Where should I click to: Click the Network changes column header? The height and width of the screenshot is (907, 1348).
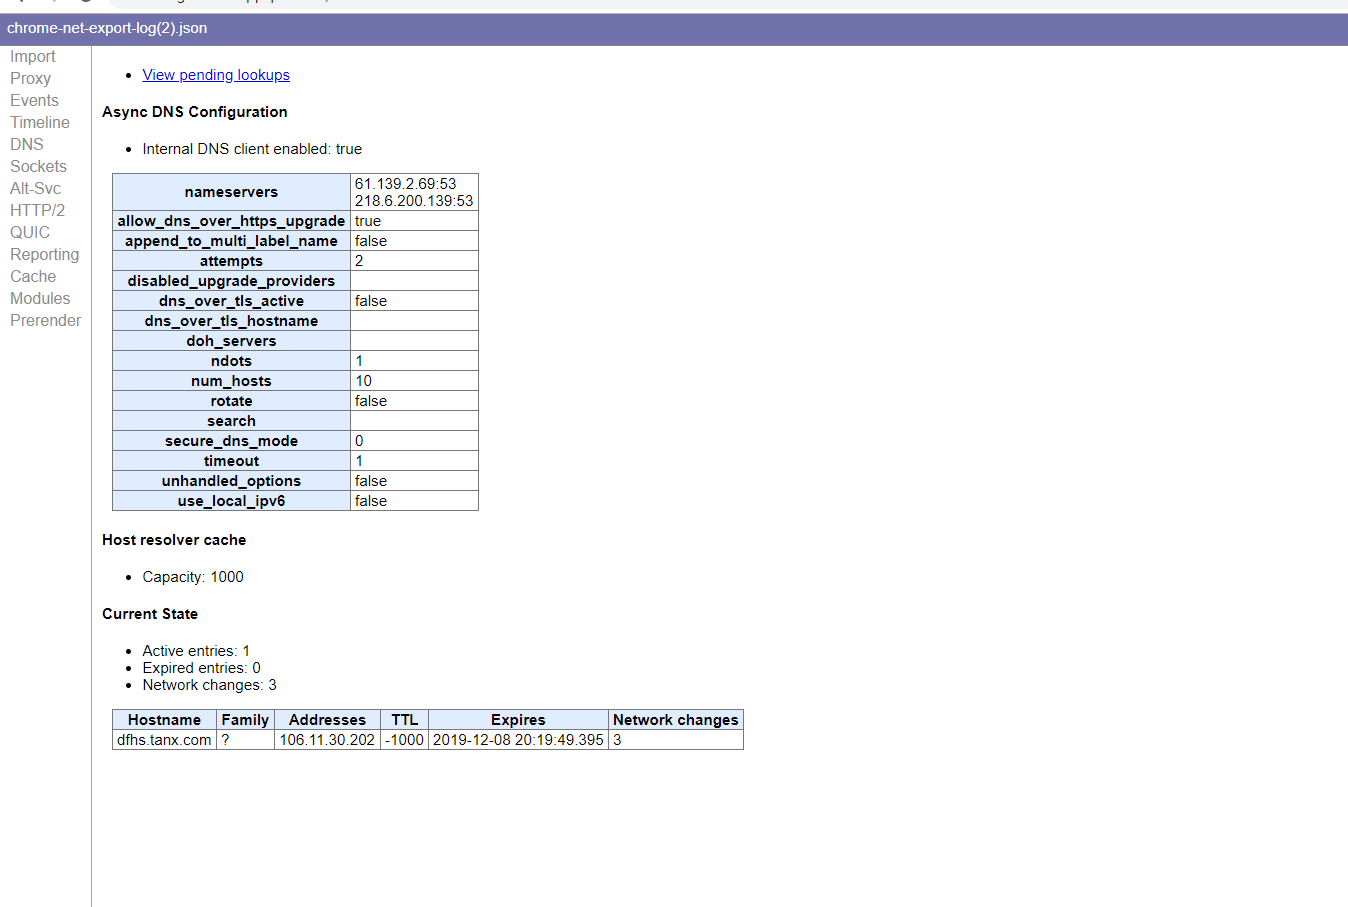click(676, 720)
